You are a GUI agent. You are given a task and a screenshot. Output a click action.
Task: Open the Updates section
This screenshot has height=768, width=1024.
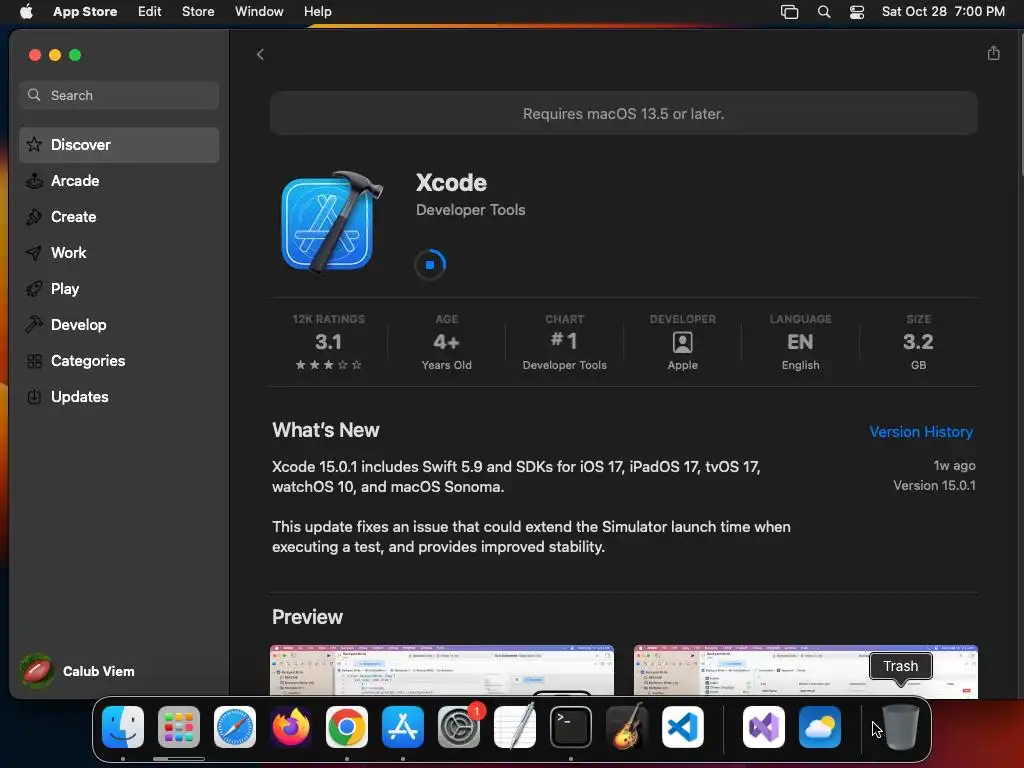coord(119,396)
